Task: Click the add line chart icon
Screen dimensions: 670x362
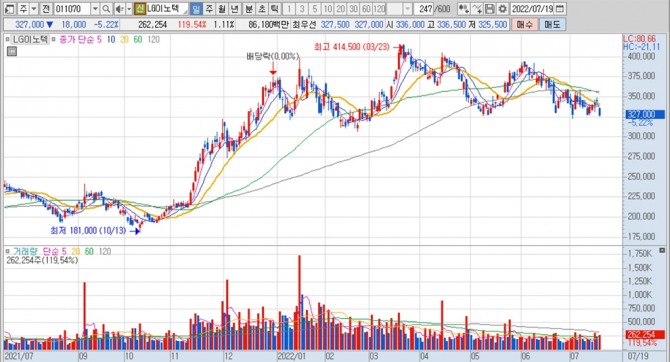Action: [477, 9]
